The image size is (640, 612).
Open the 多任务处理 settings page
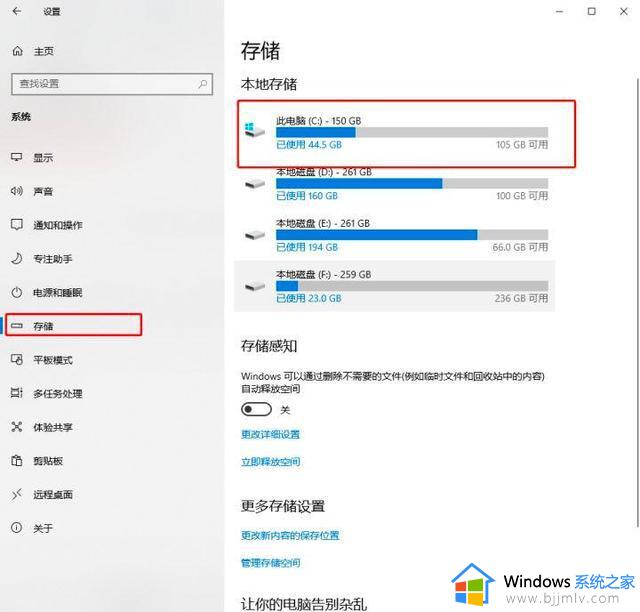point(58,394)
